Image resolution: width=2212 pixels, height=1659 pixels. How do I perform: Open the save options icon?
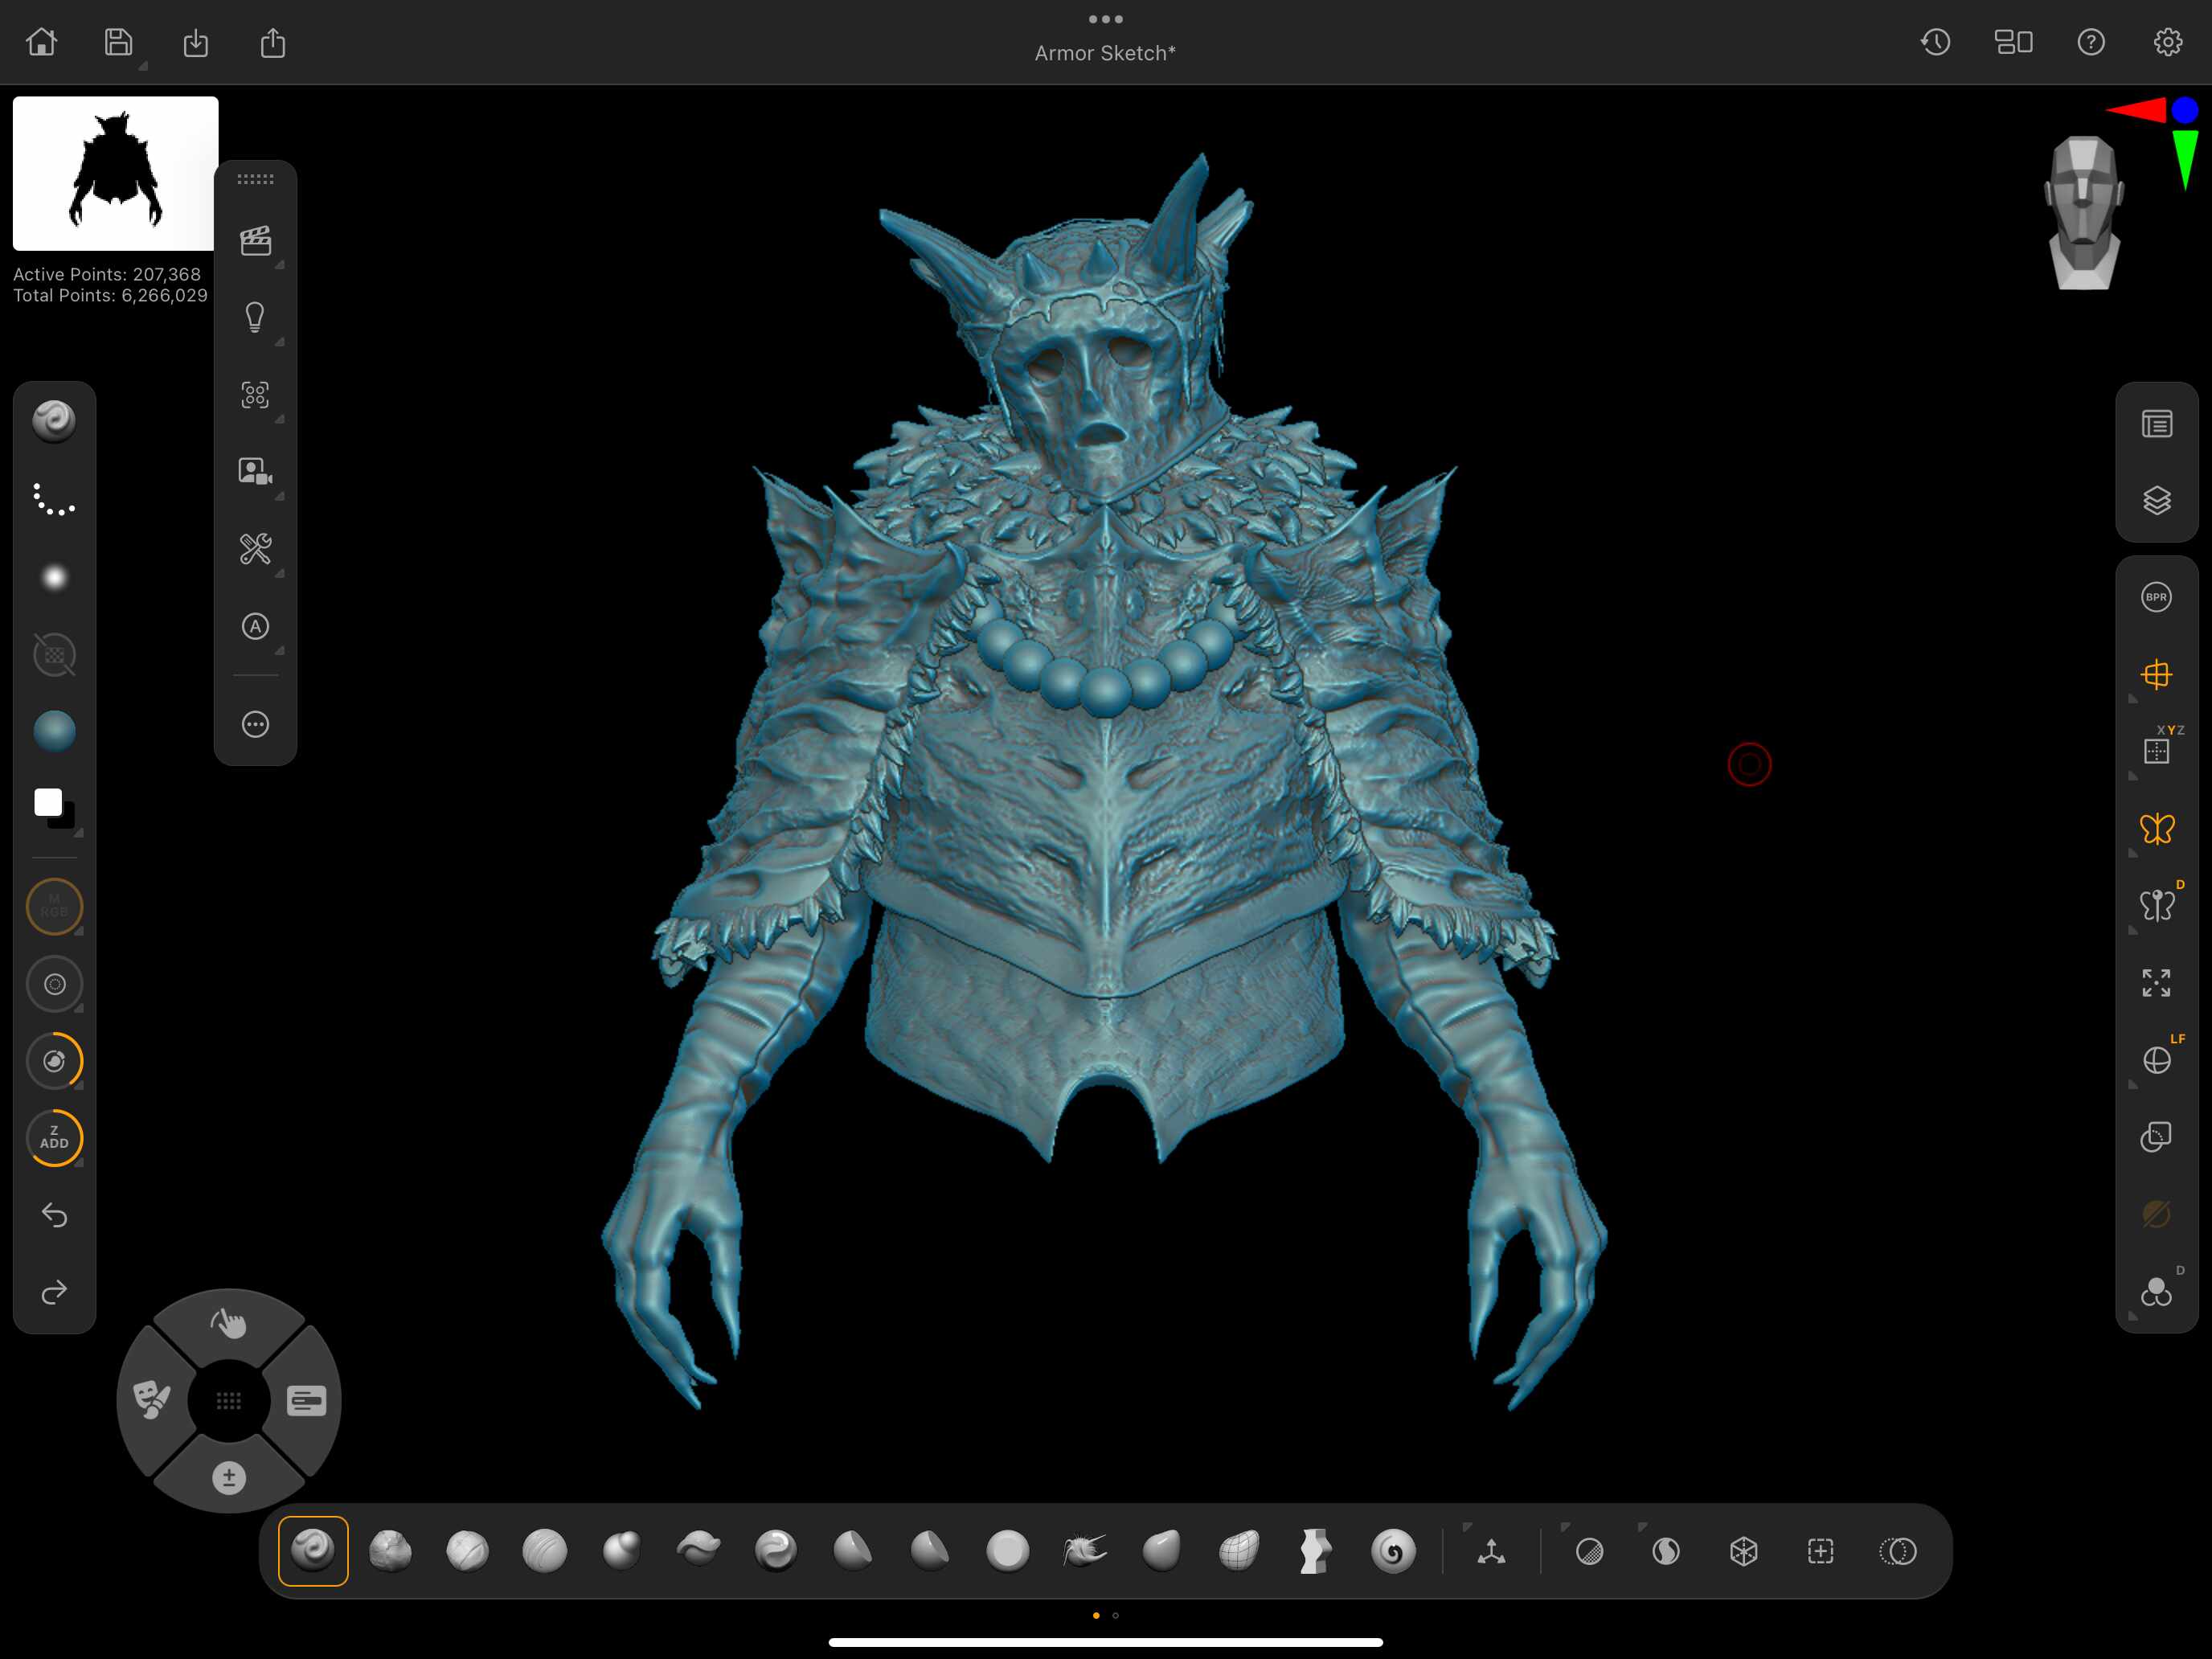tap(119, 42)
